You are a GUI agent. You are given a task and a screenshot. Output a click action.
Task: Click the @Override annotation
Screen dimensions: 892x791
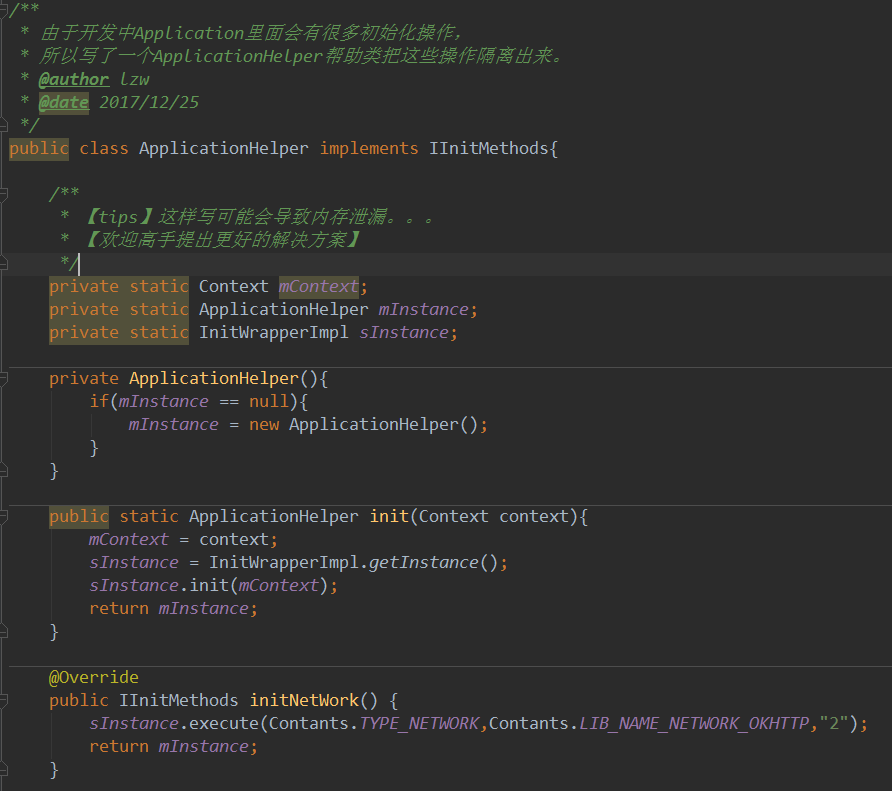tap(94, 677)
